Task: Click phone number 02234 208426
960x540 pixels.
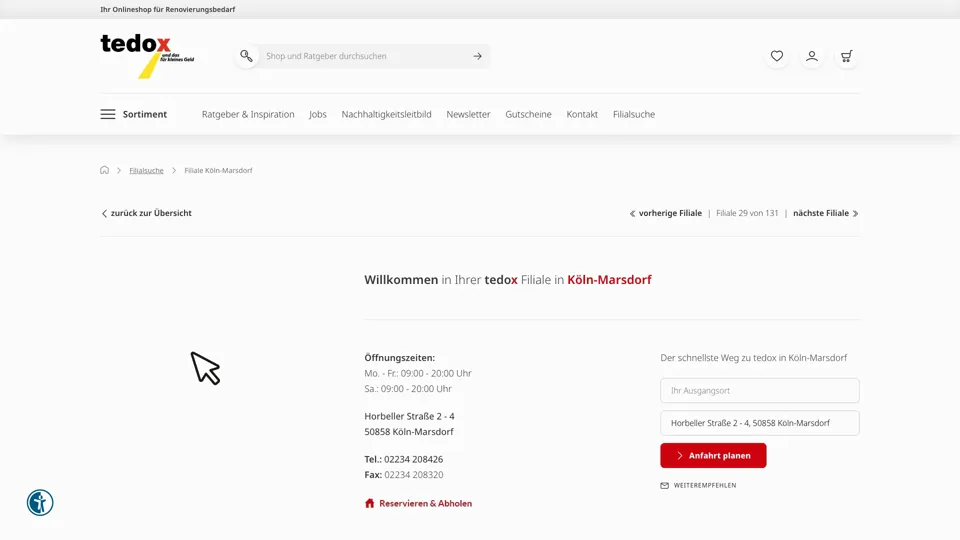Action: (x=413, y=459)
